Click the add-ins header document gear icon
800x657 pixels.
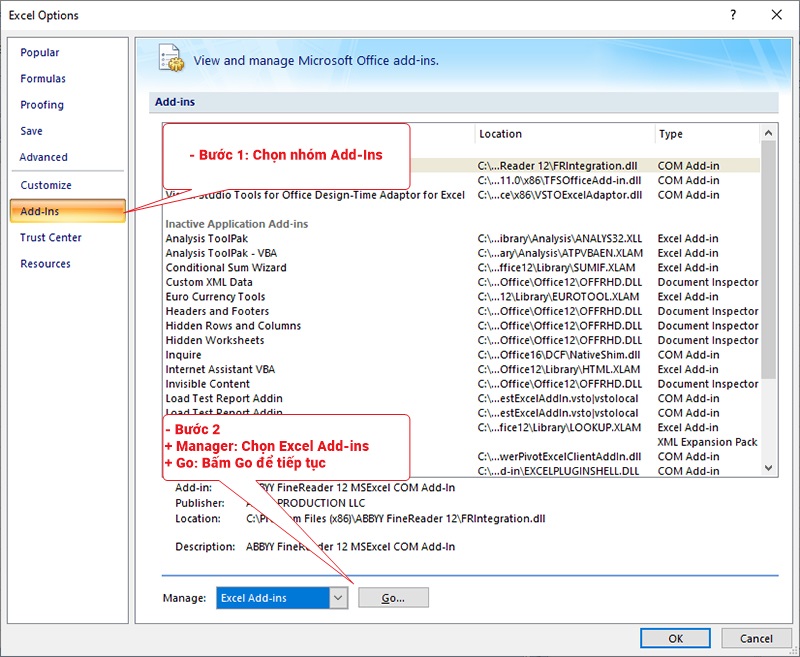(171, 58)
